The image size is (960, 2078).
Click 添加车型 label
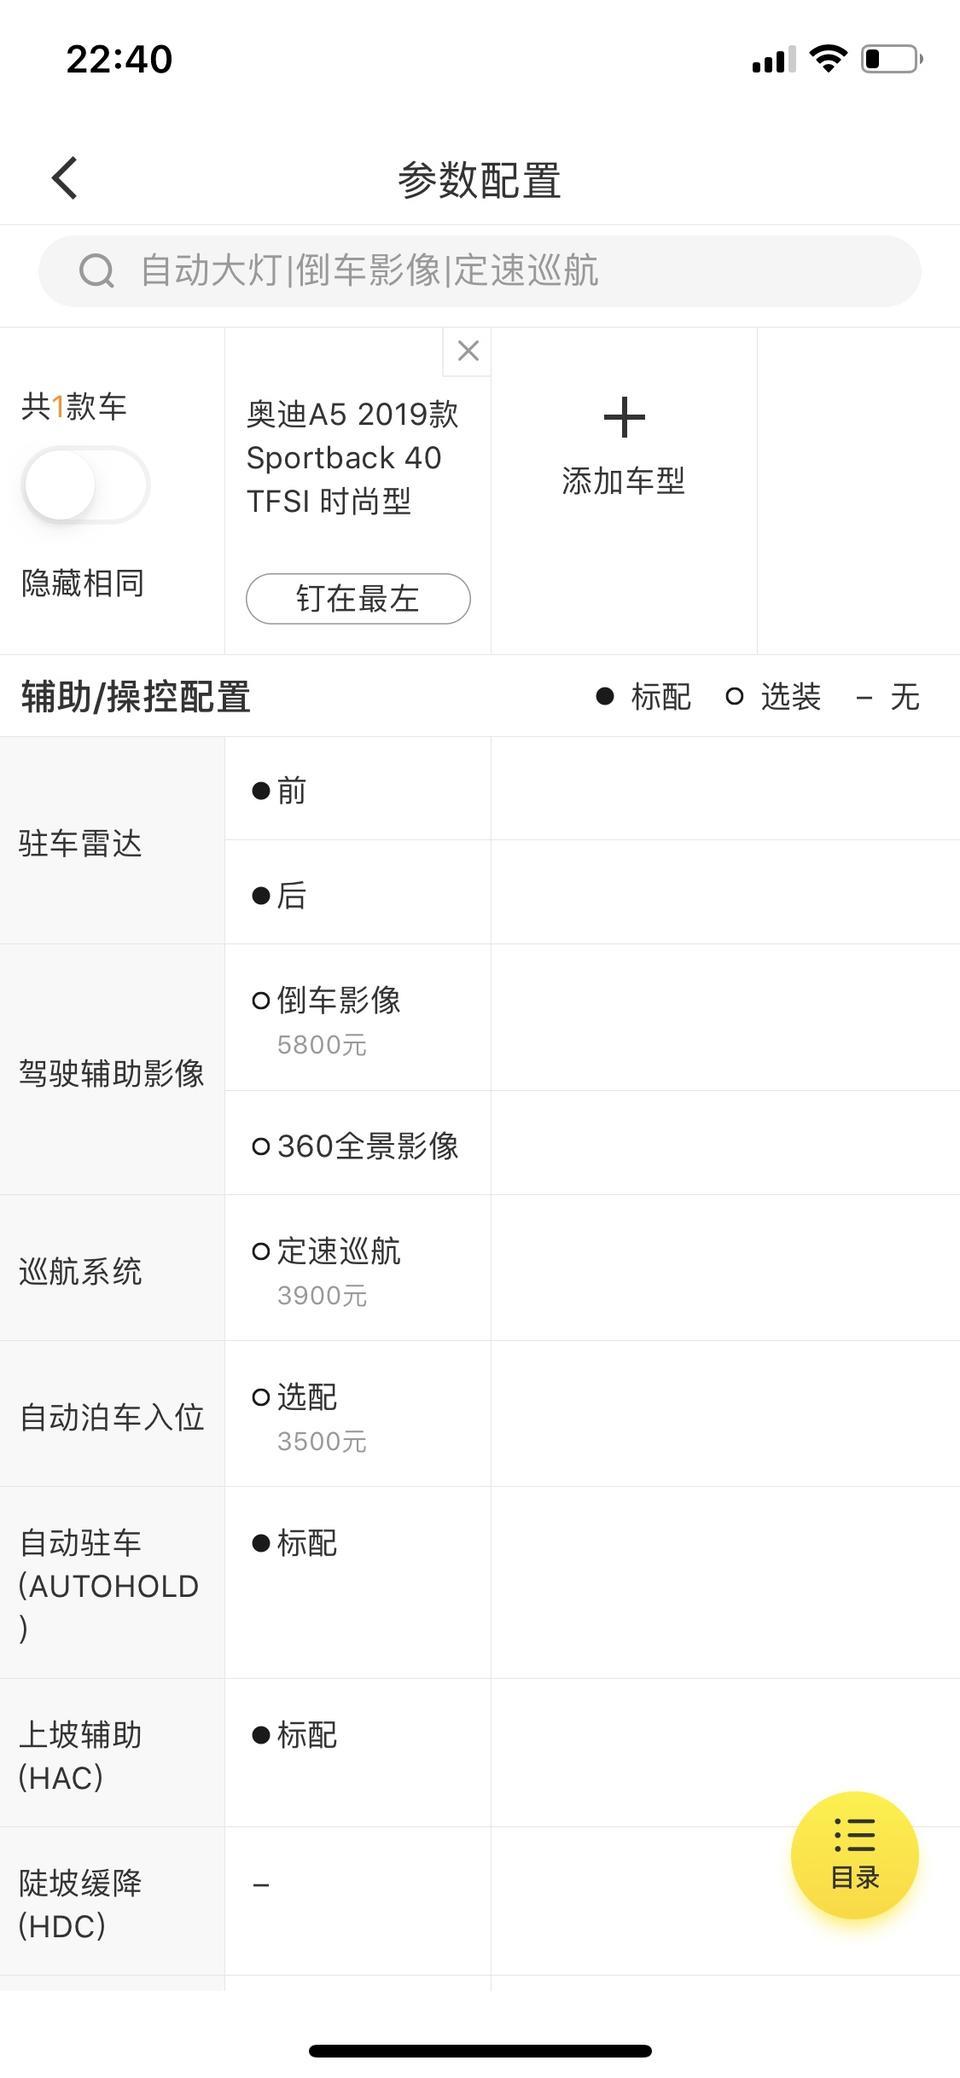click(624, 481)
